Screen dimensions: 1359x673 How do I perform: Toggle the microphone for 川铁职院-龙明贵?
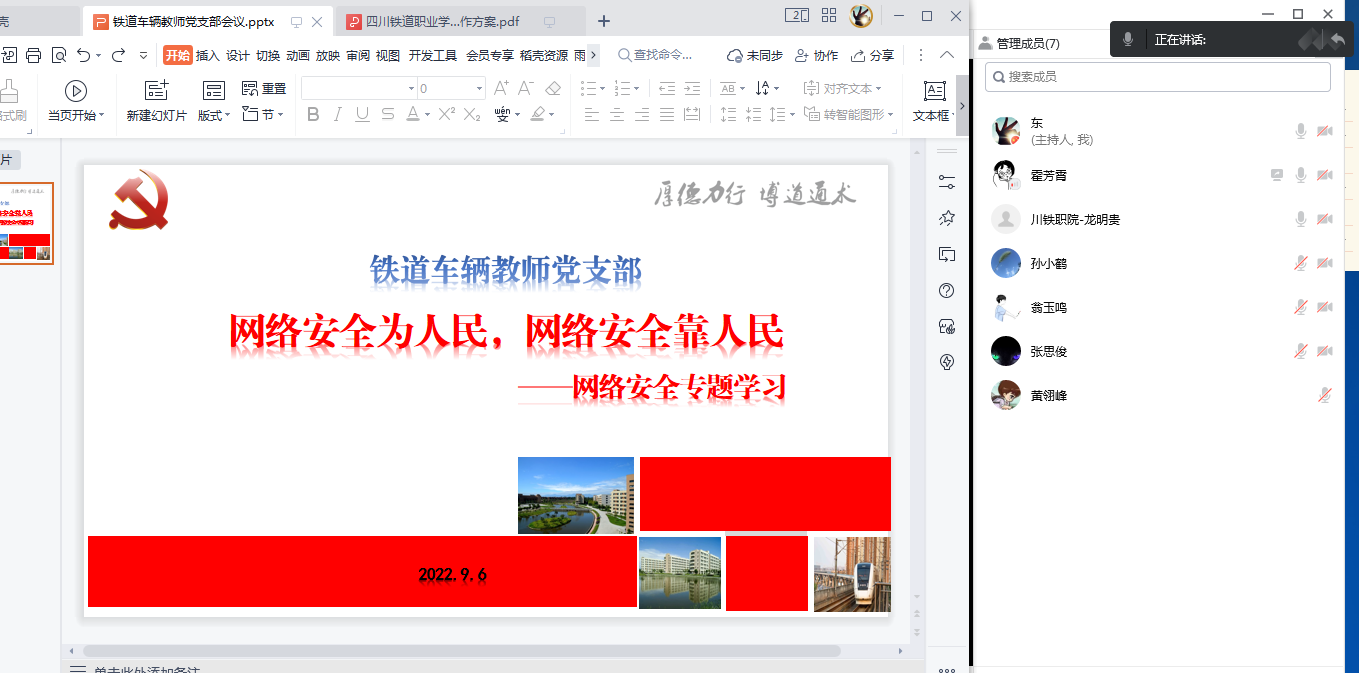point(1300,219)
